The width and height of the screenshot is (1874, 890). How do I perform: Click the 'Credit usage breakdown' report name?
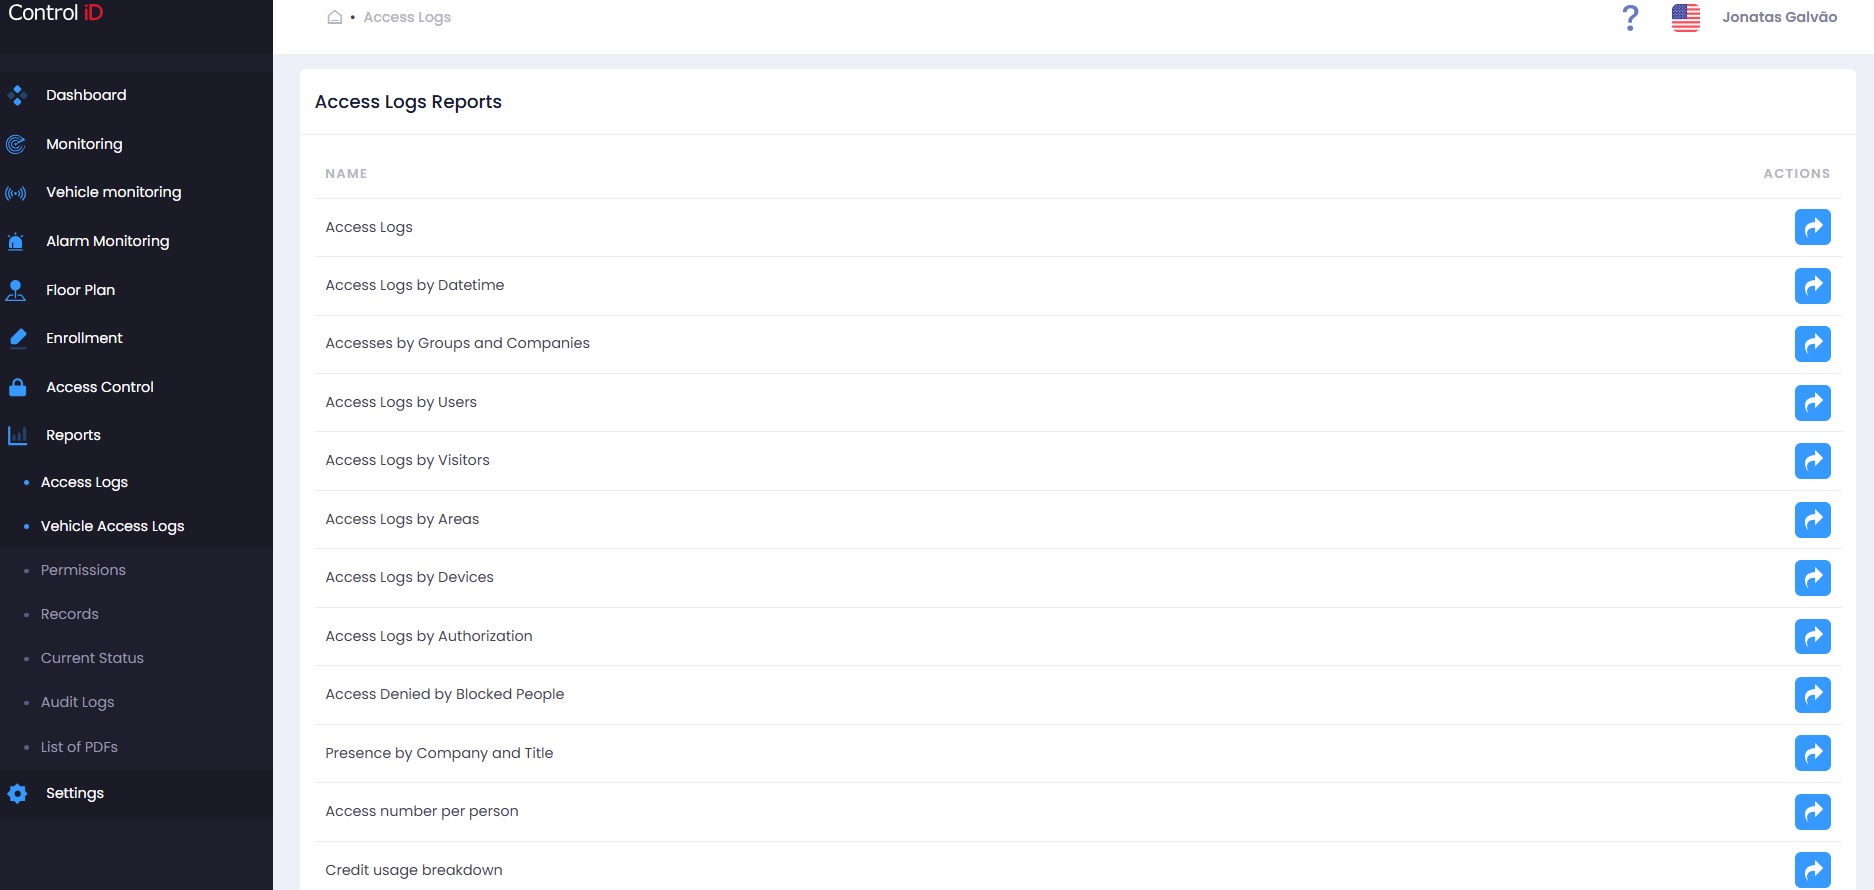[414, 870]
